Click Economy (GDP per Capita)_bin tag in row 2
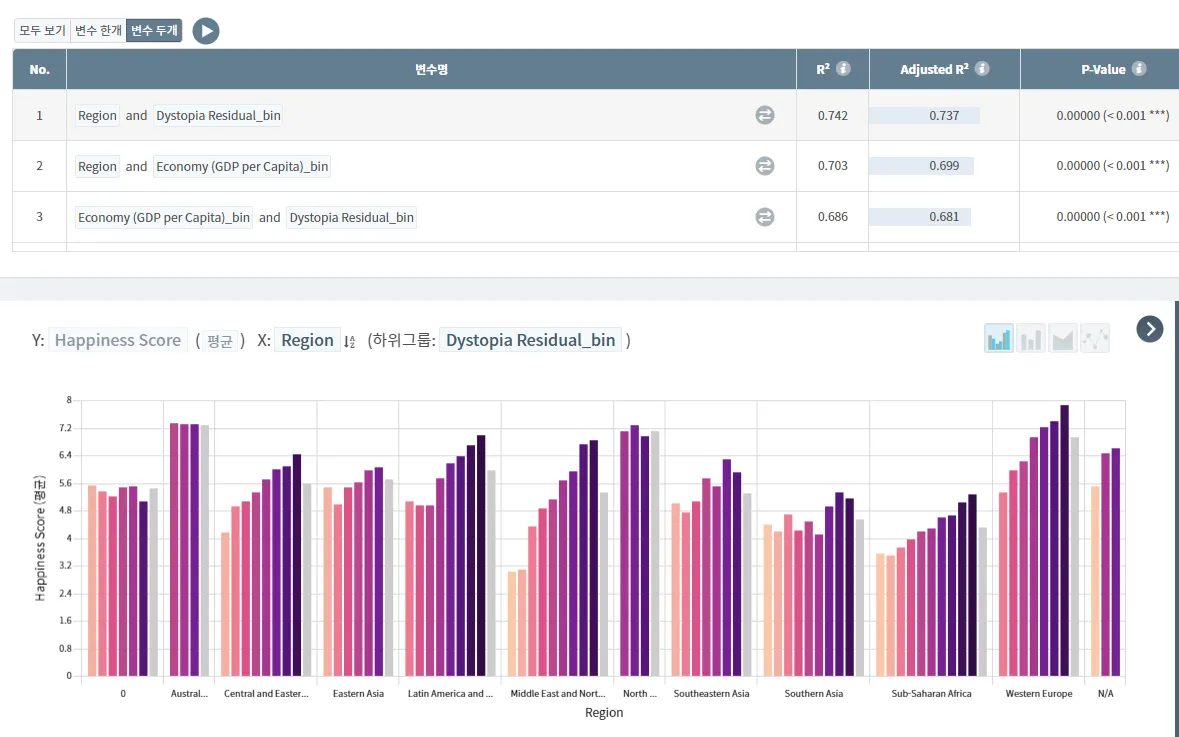This screenshot has width=1179, height=737. click(242, 166)
